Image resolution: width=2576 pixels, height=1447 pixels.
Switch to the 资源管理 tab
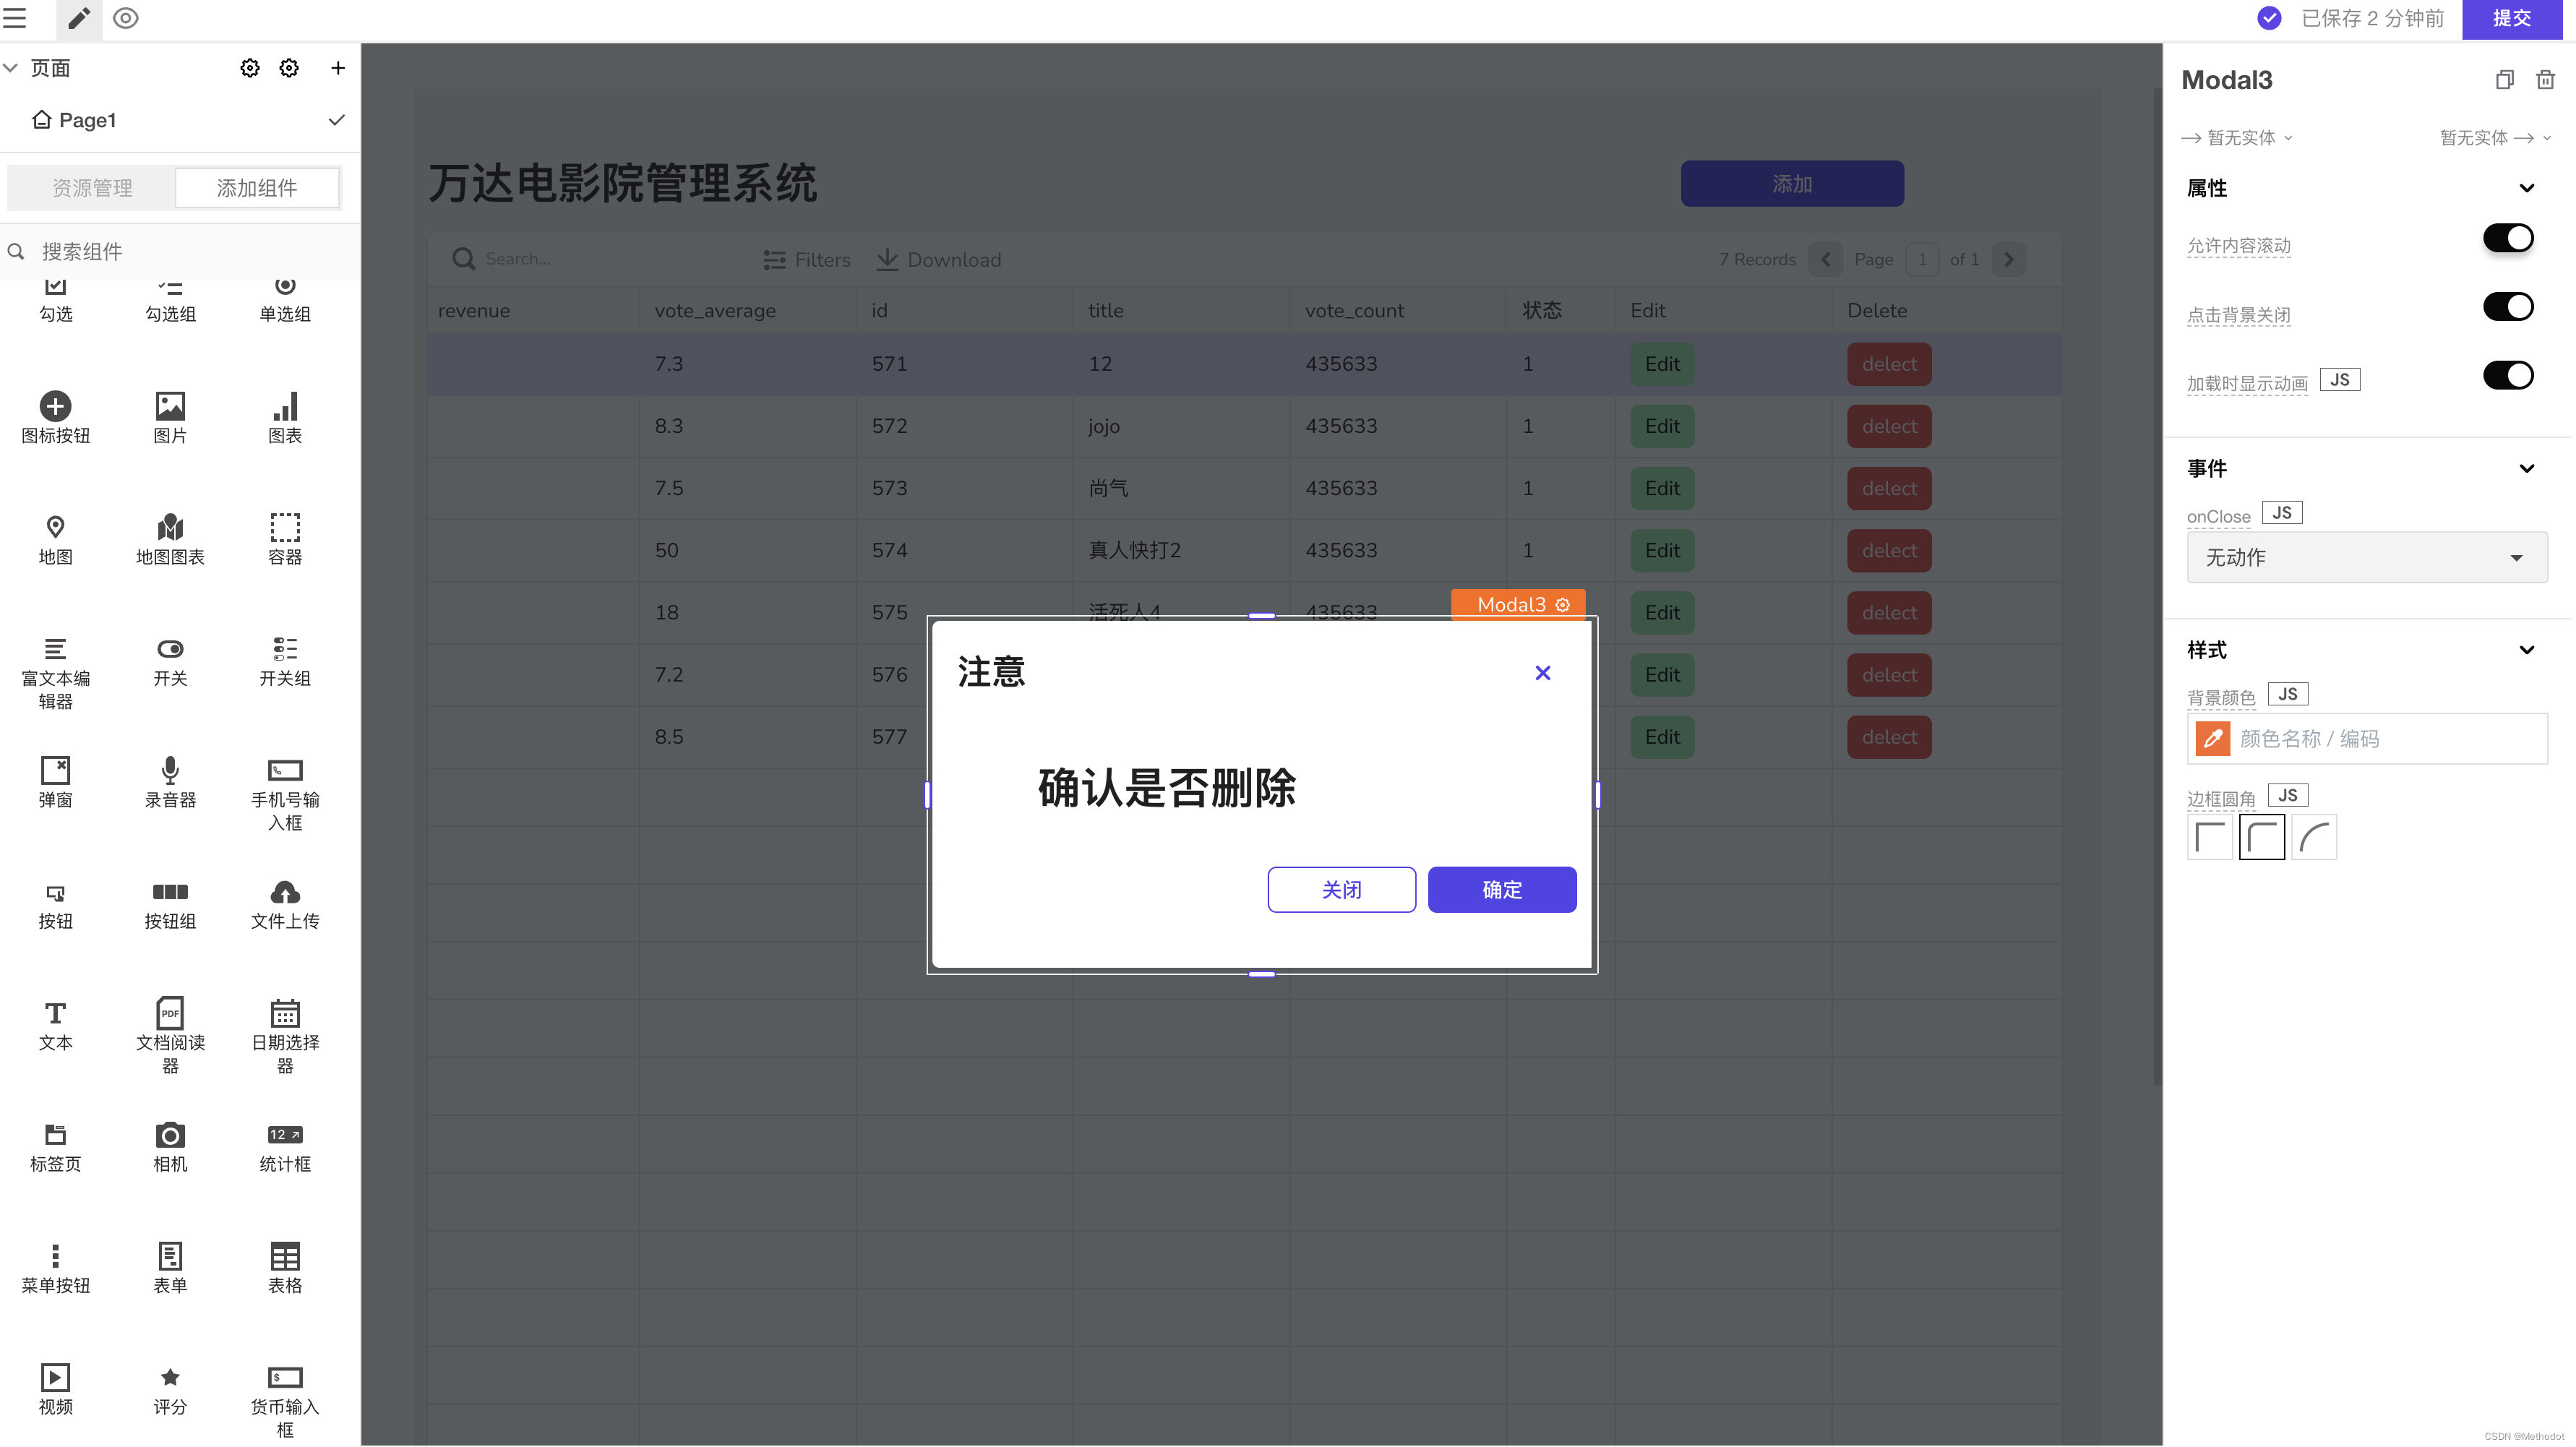(92, 188)
